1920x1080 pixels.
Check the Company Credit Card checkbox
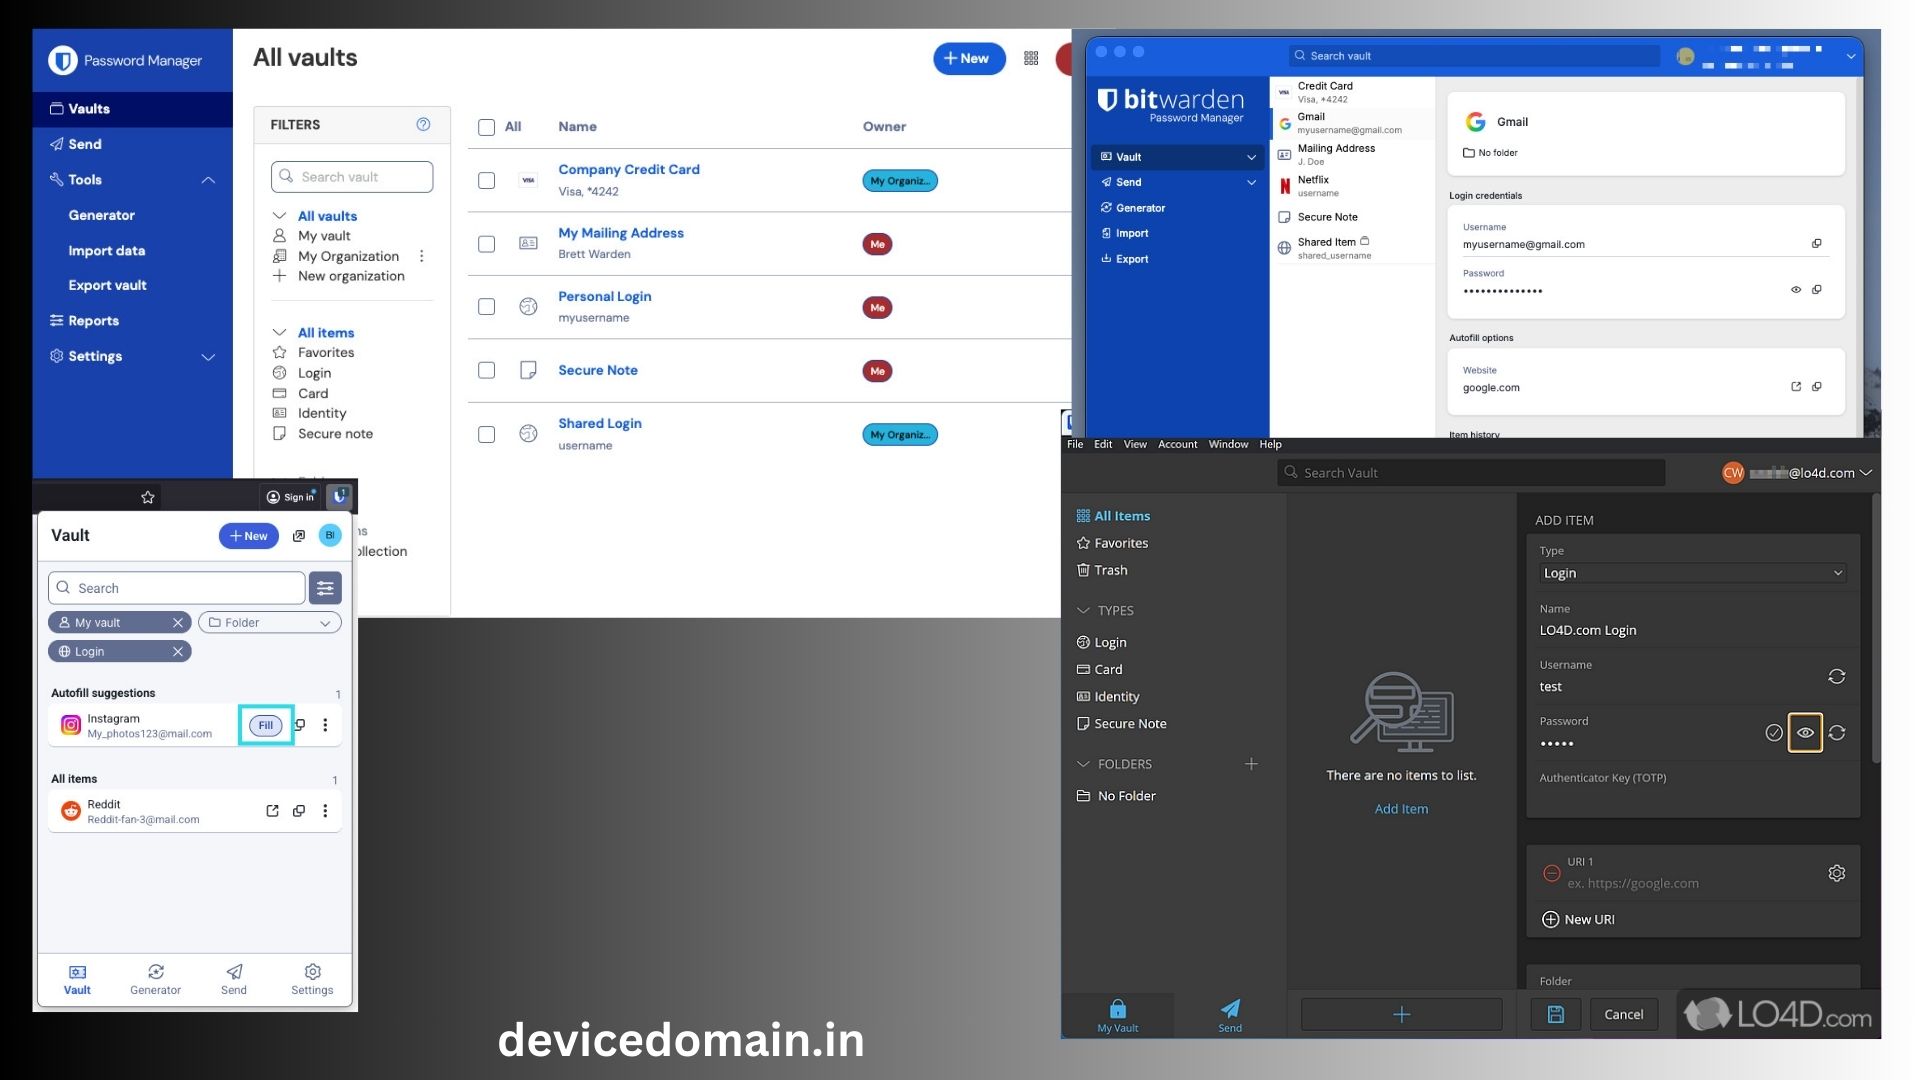tap(487, 181)
